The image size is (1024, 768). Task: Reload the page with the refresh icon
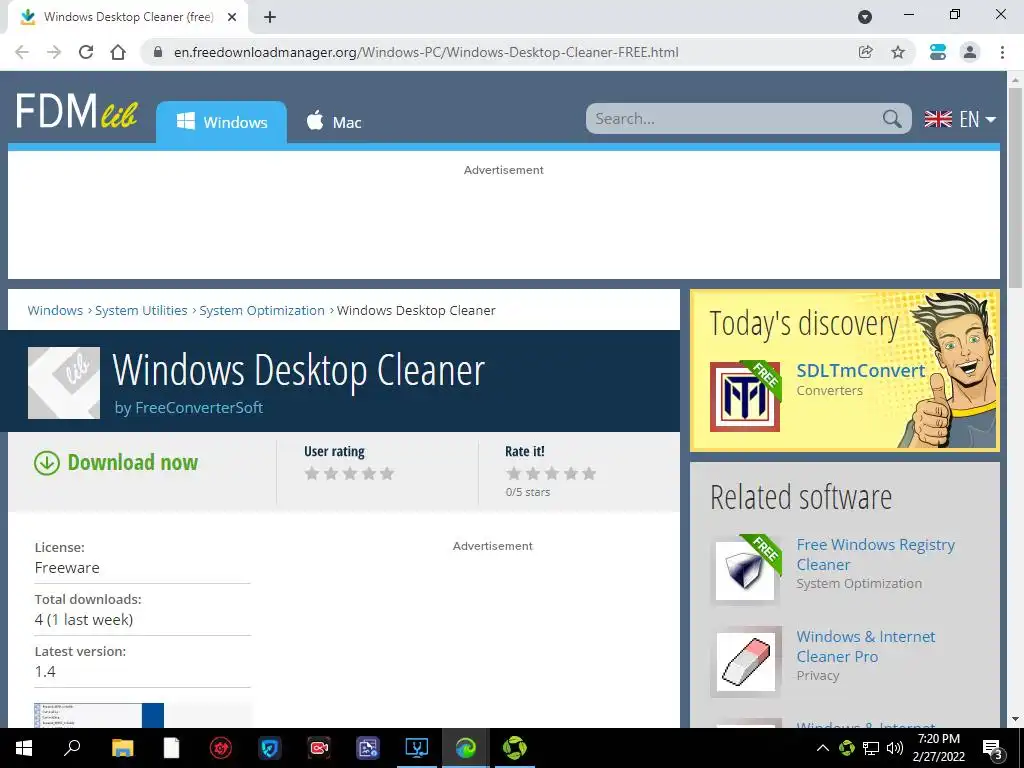pos(86,52)
